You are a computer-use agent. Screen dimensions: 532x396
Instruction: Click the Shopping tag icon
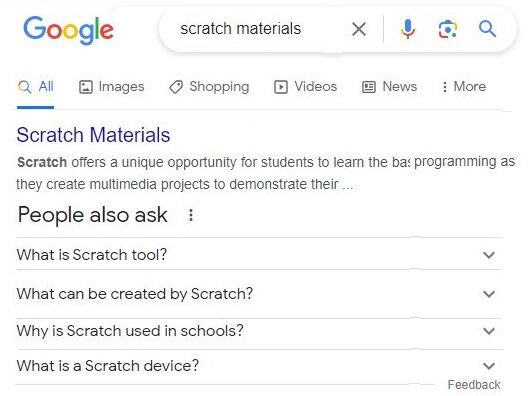[176, 87]
